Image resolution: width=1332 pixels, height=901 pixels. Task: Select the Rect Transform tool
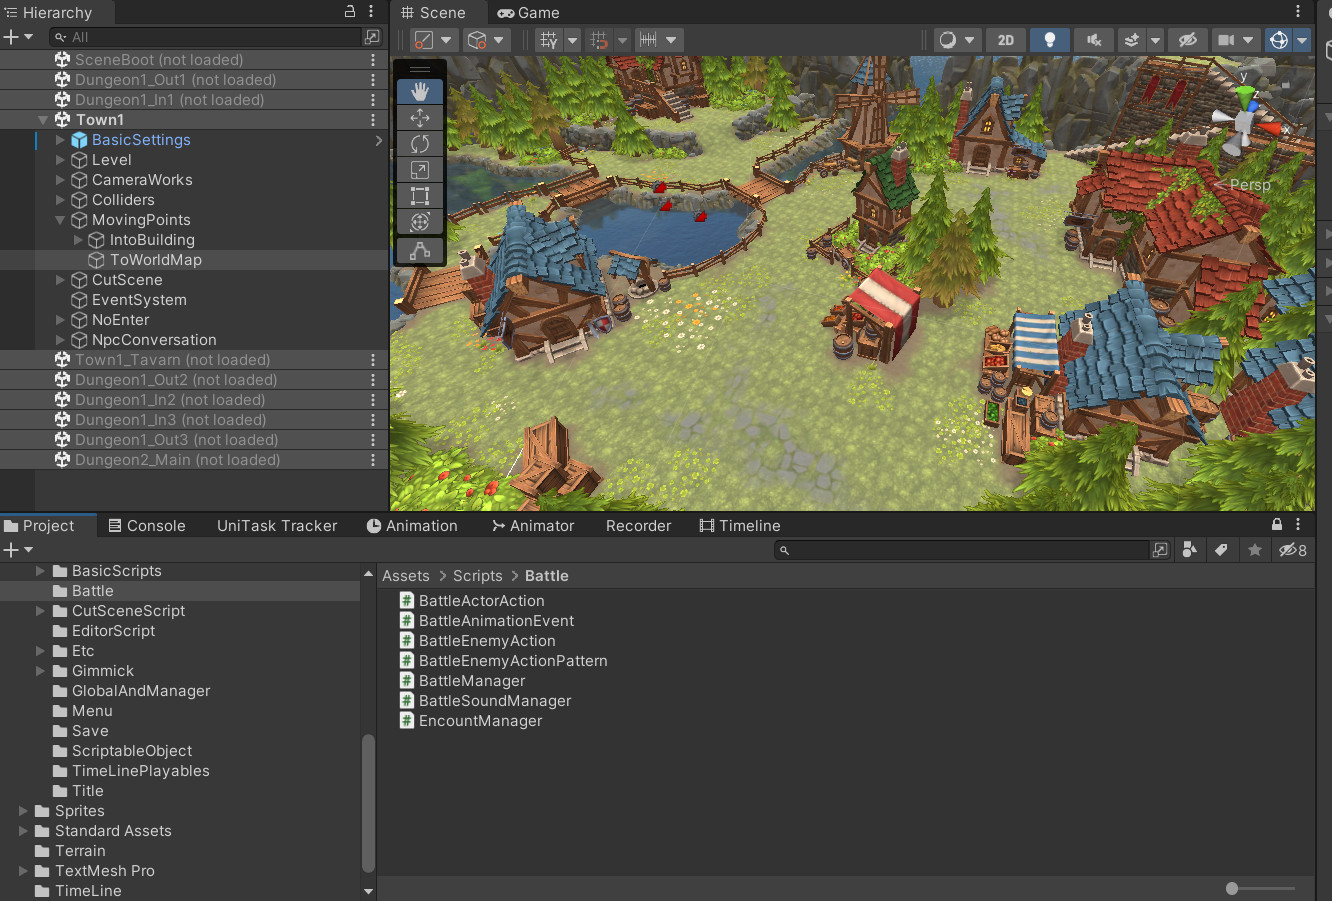pos(420,195)
